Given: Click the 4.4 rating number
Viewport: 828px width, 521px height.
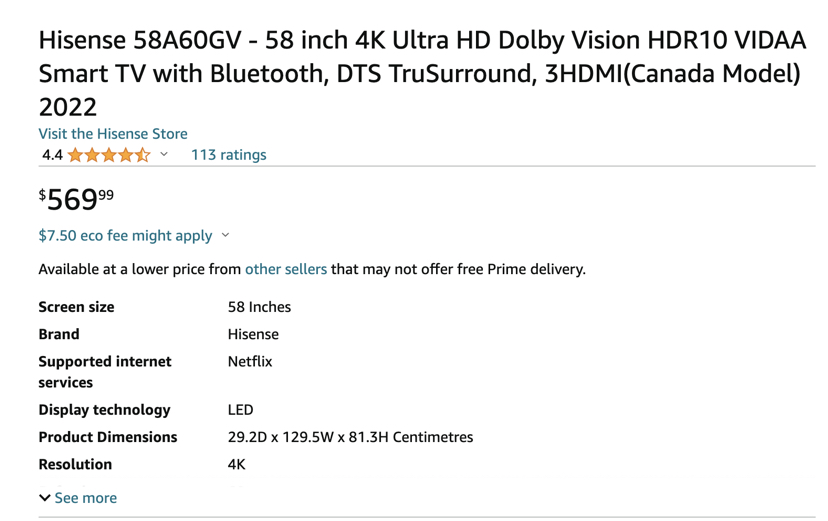Looking at the screenshot, I should pos(52,155).
